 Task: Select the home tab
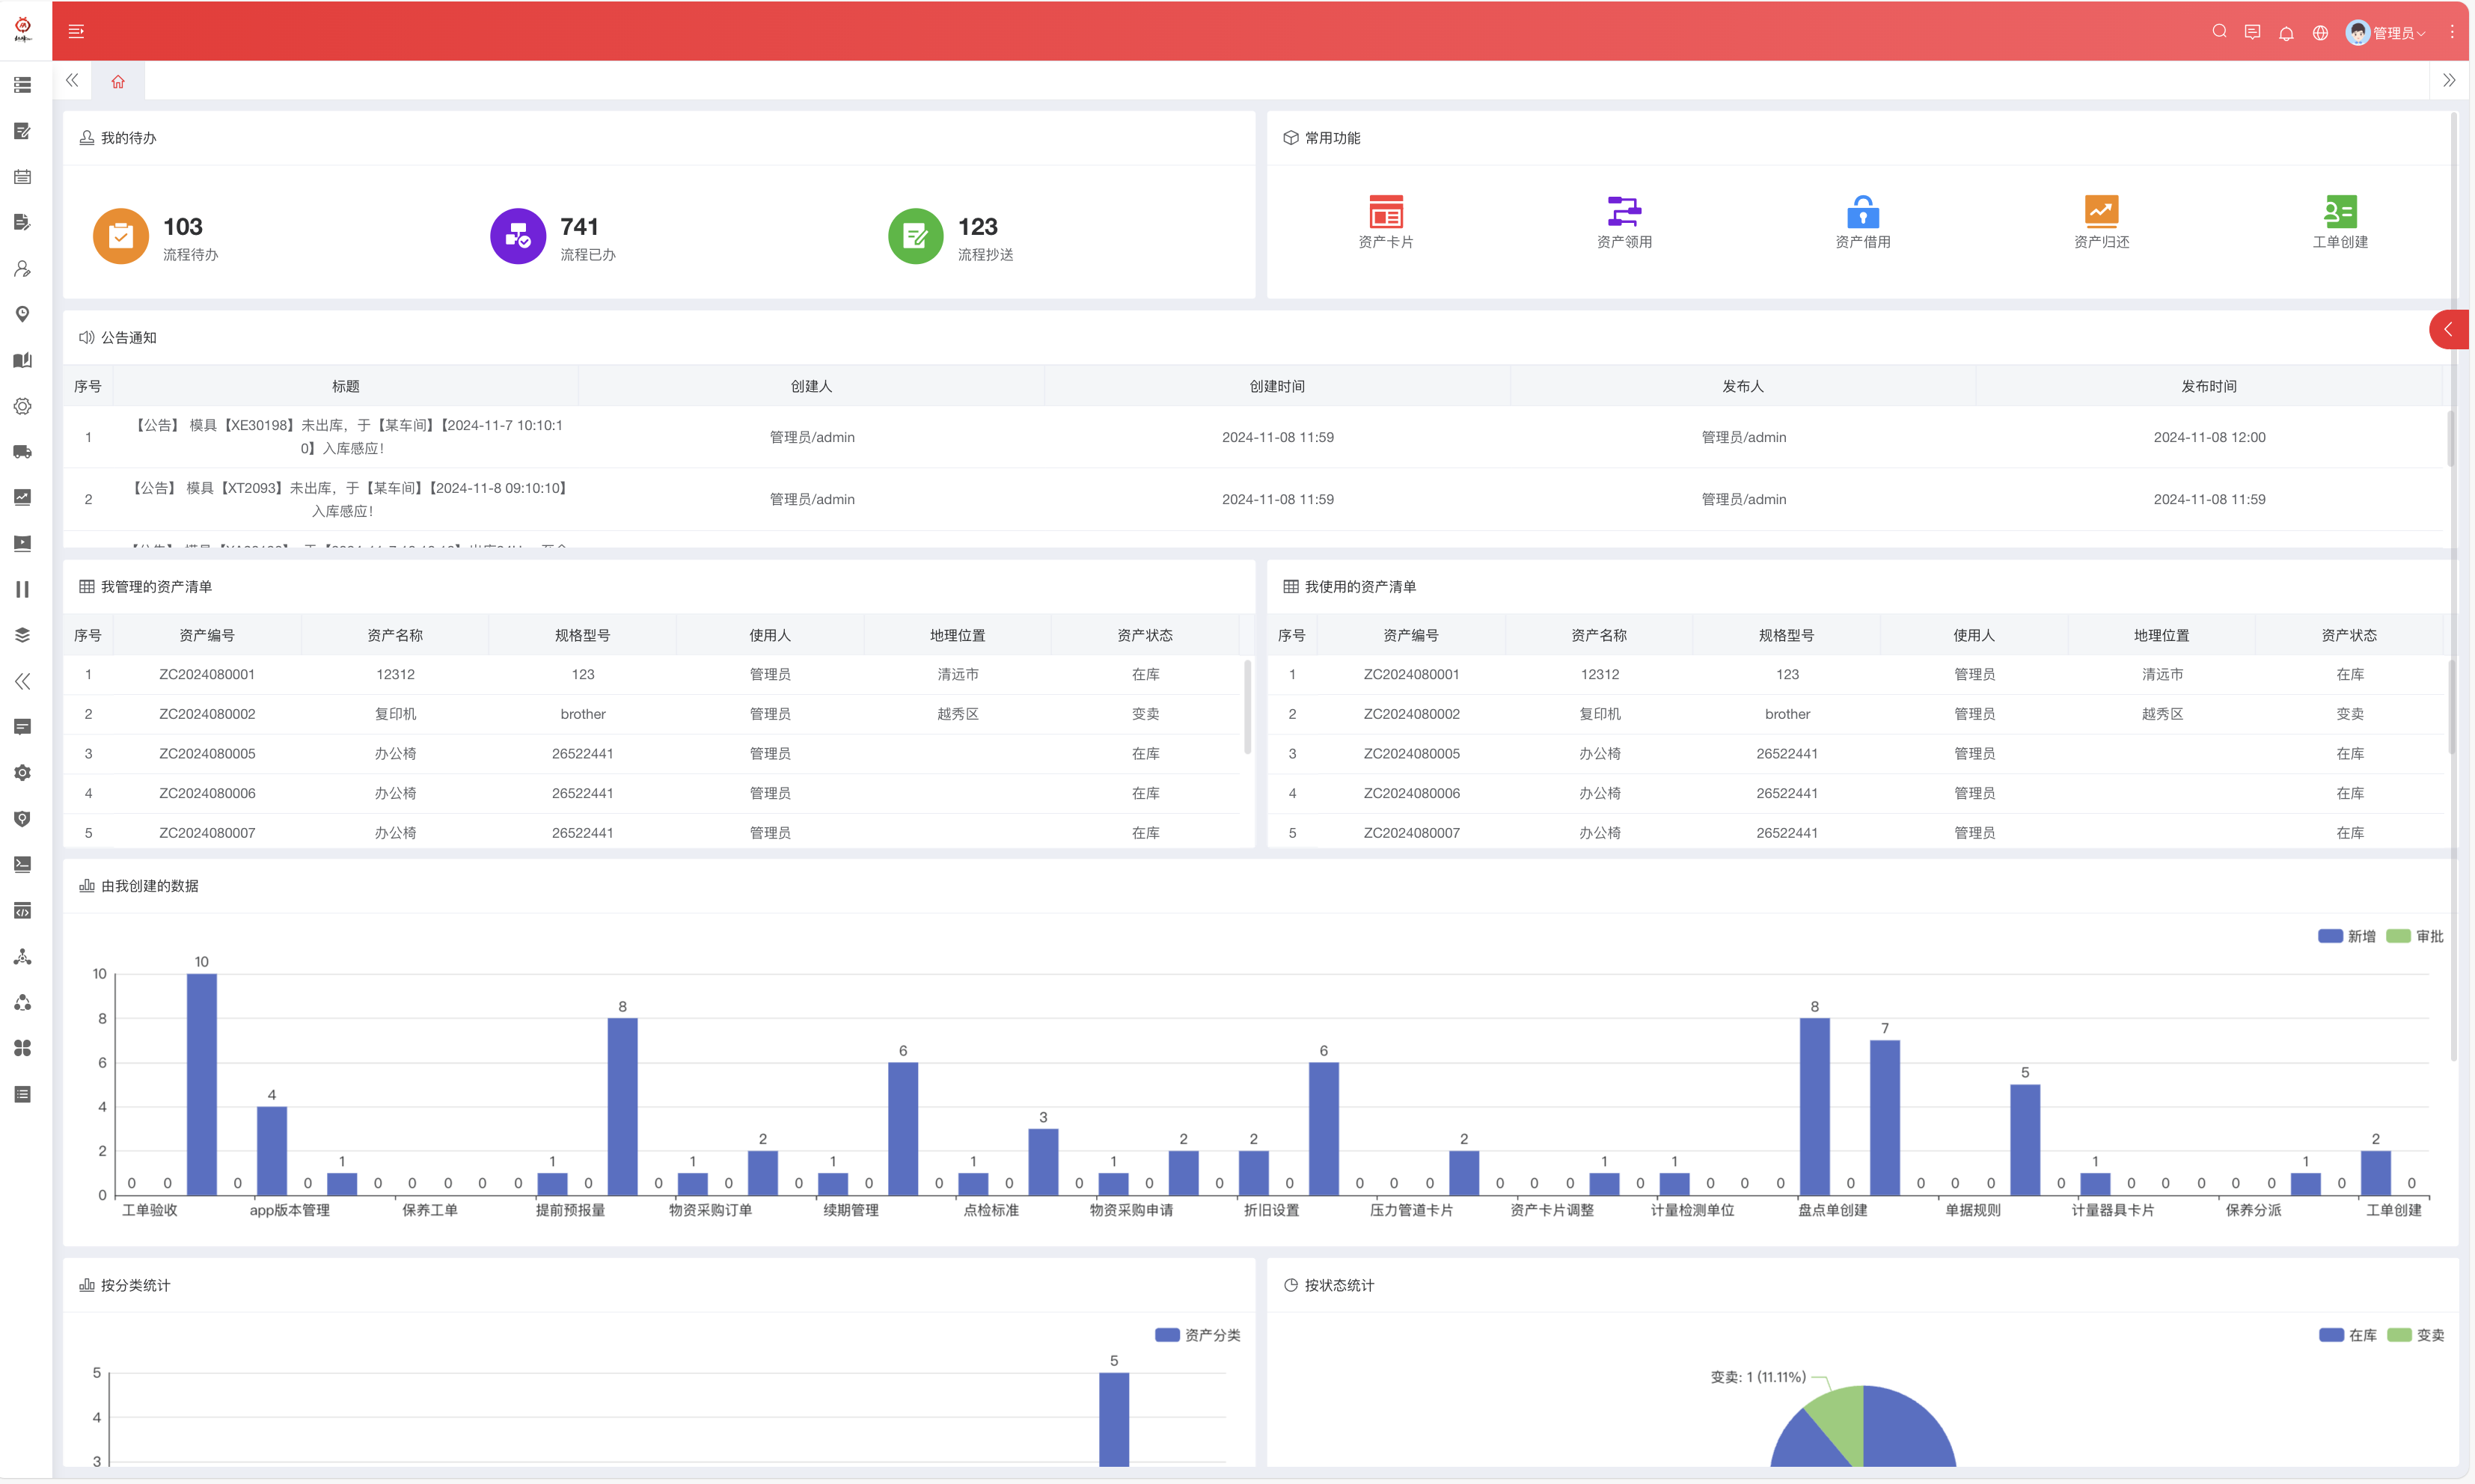tap(118, 81)
